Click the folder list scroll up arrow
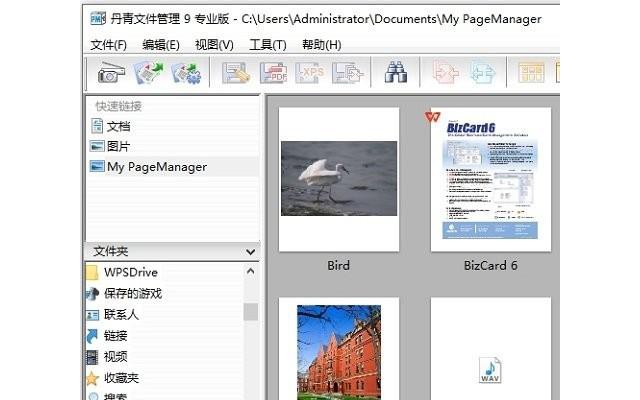 [251, 271]
